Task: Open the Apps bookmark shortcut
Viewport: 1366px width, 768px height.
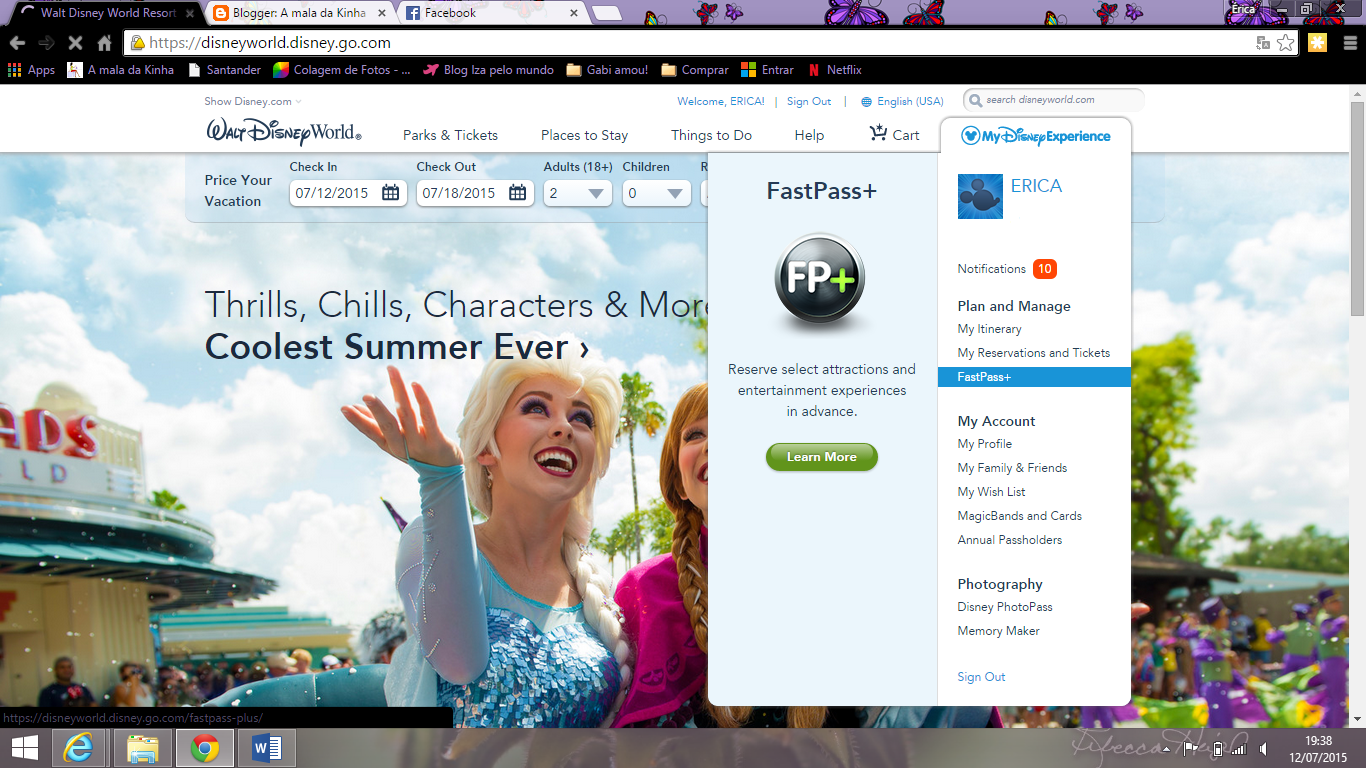Action: (x=31, y=70)
